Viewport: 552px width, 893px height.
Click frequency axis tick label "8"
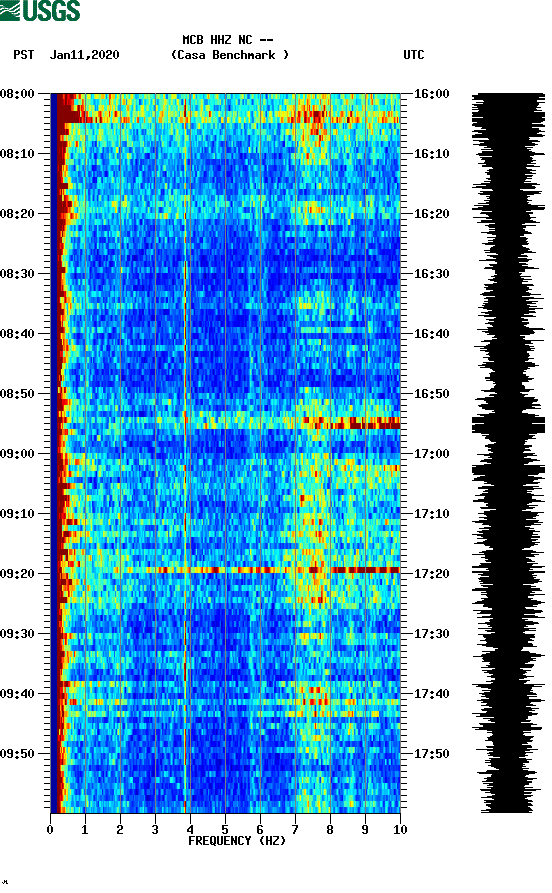330,830
